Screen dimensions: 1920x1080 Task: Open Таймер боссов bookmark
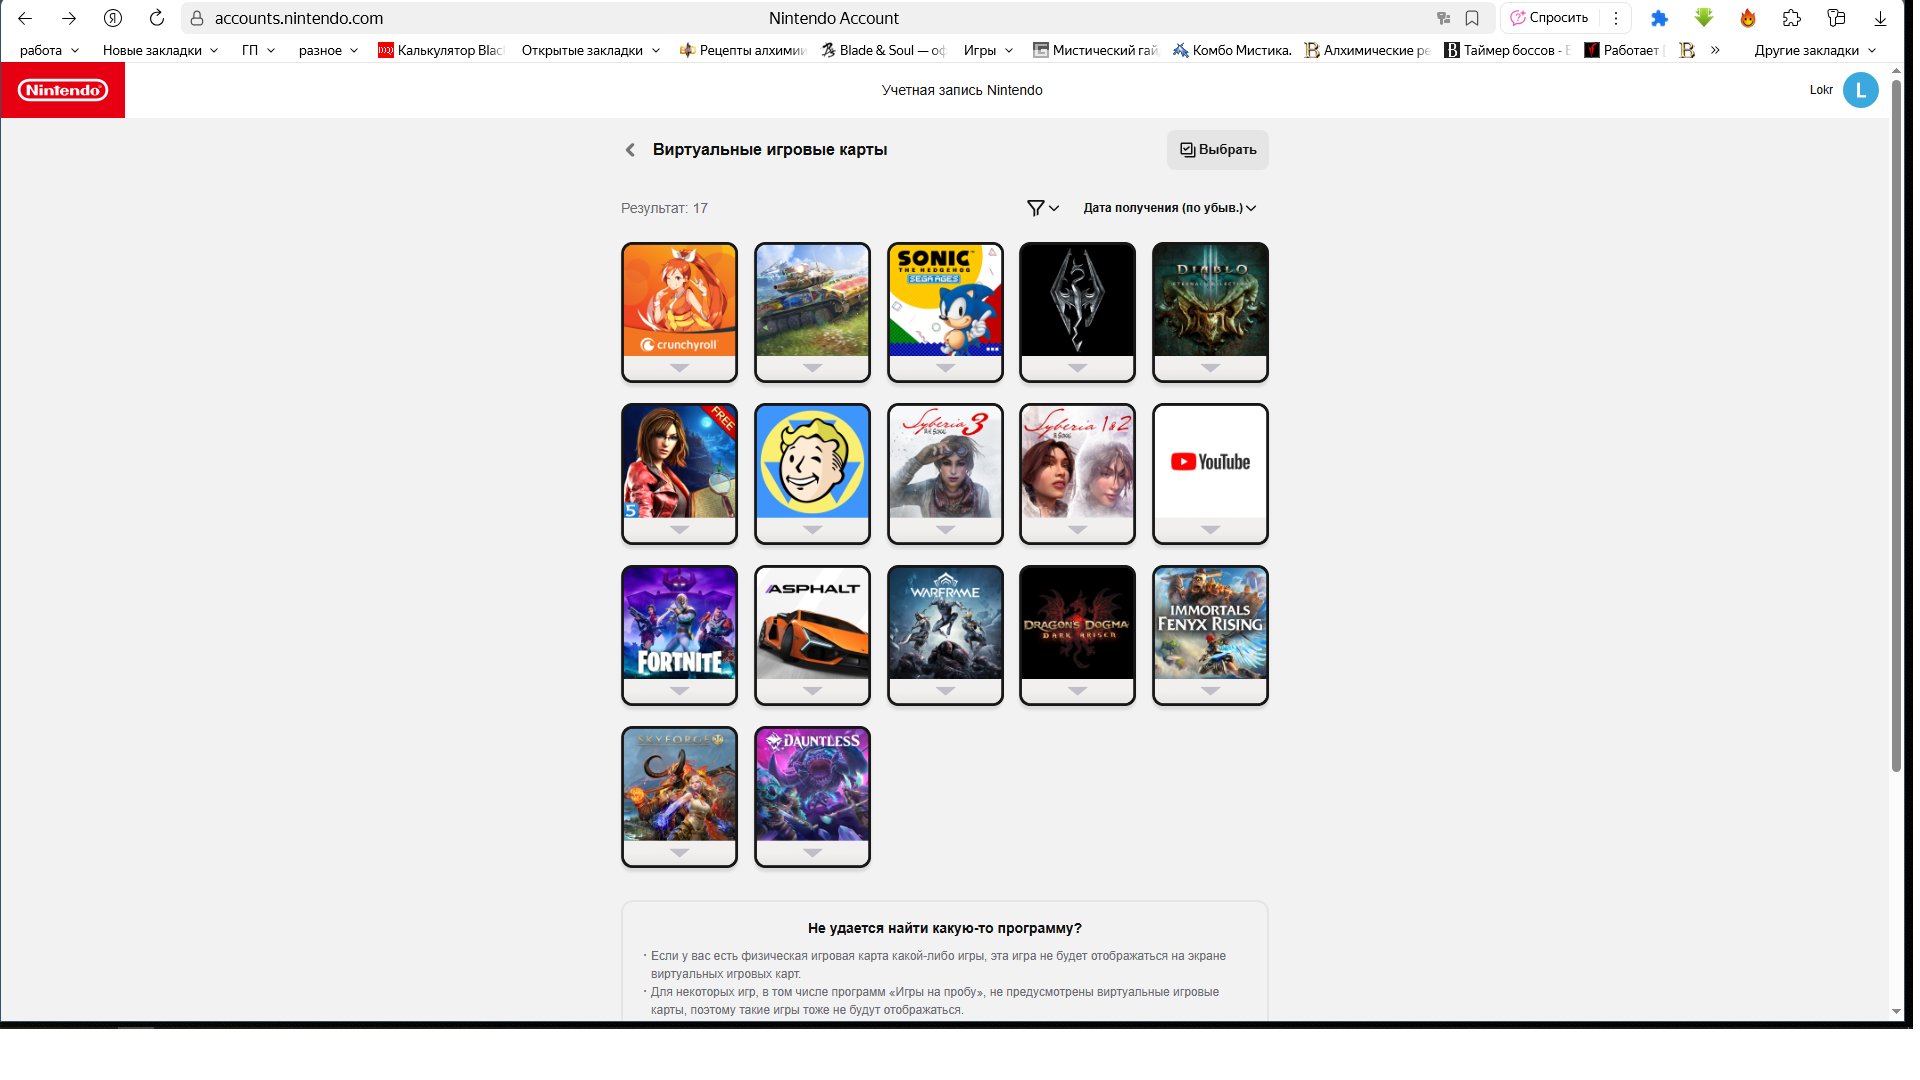pos(1507,50)
